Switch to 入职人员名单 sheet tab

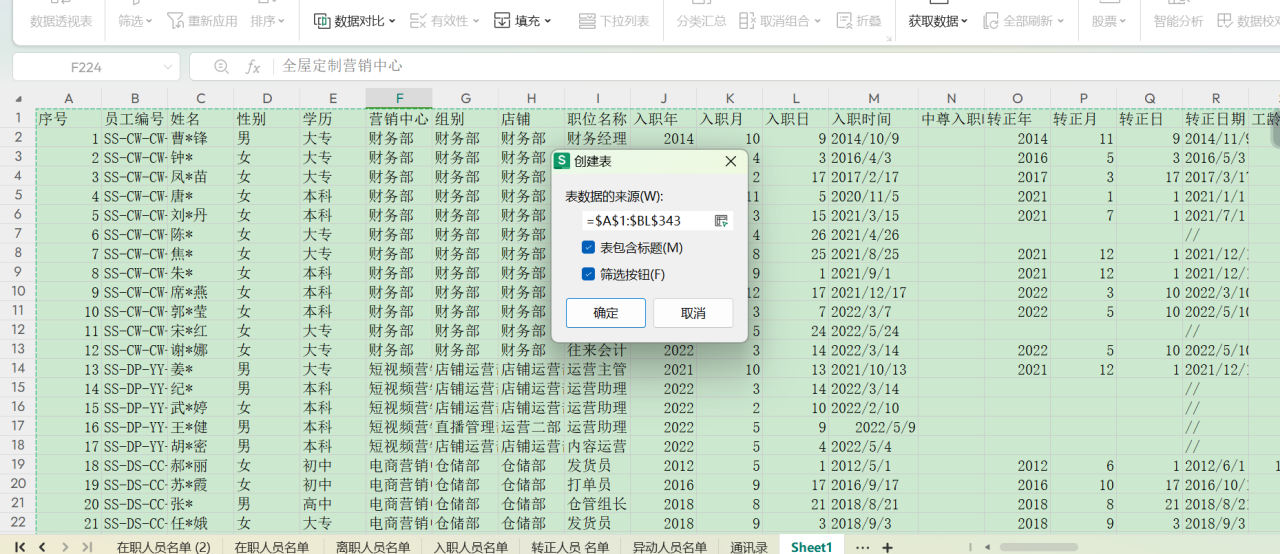click(471, 547)
